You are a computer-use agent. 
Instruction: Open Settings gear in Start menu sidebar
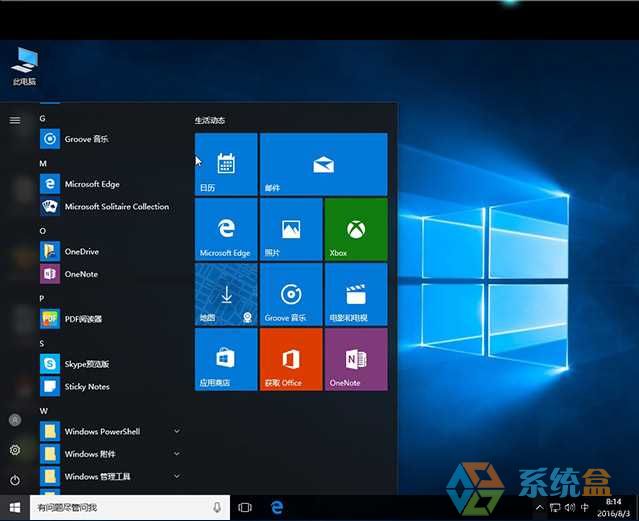tap(15, 450)
